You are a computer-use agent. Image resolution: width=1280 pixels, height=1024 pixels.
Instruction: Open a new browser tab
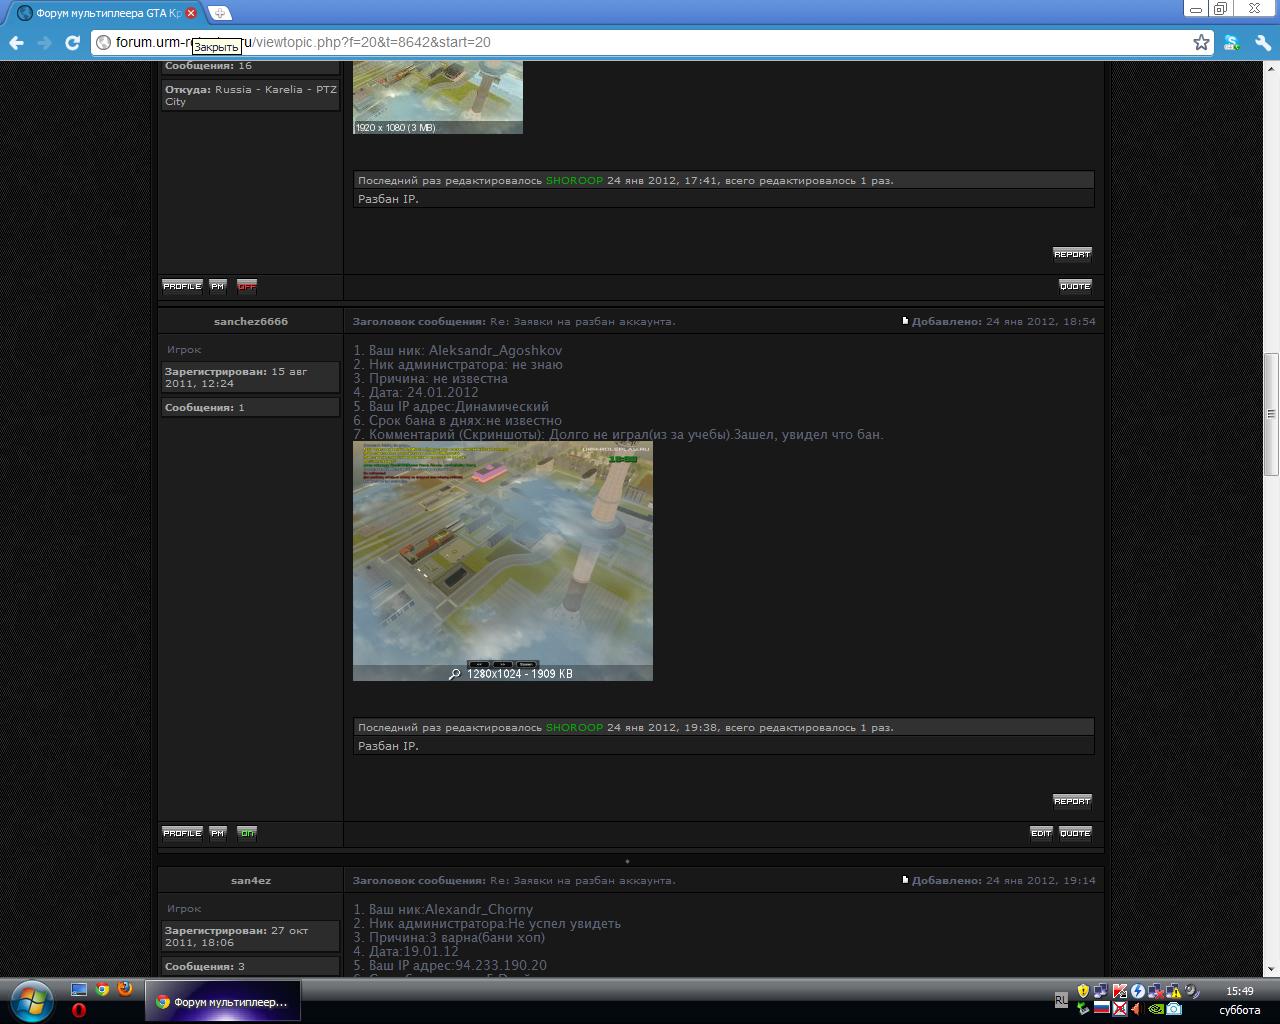220,13
